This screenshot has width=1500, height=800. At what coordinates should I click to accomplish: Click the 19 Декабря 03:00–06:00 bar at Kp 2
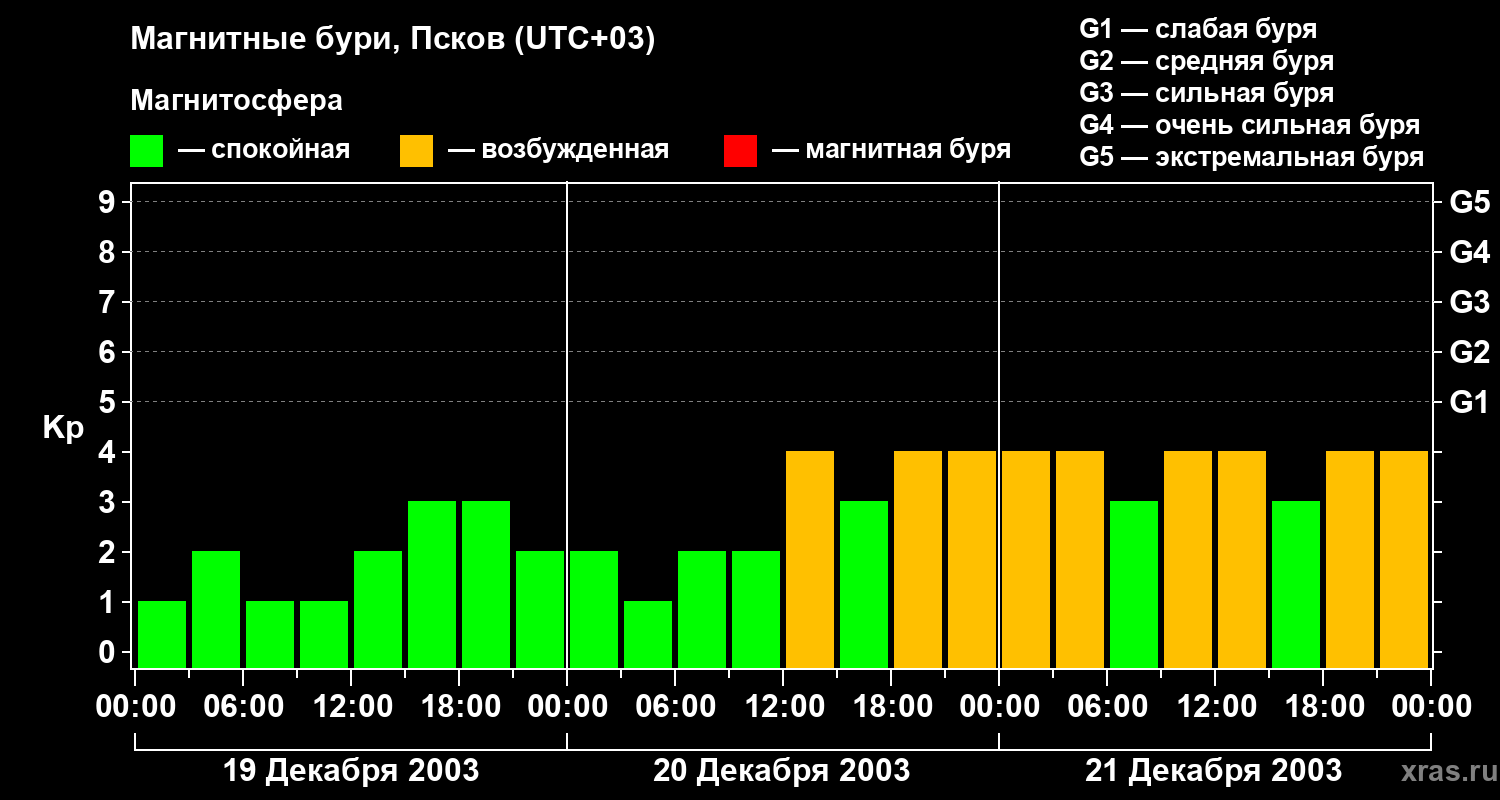click(x=216, y=609)
